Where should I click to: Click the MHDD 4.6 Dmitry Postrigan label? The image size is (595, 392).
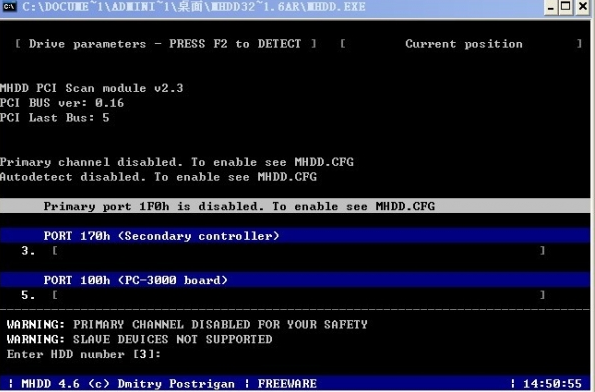coord(128,384)
